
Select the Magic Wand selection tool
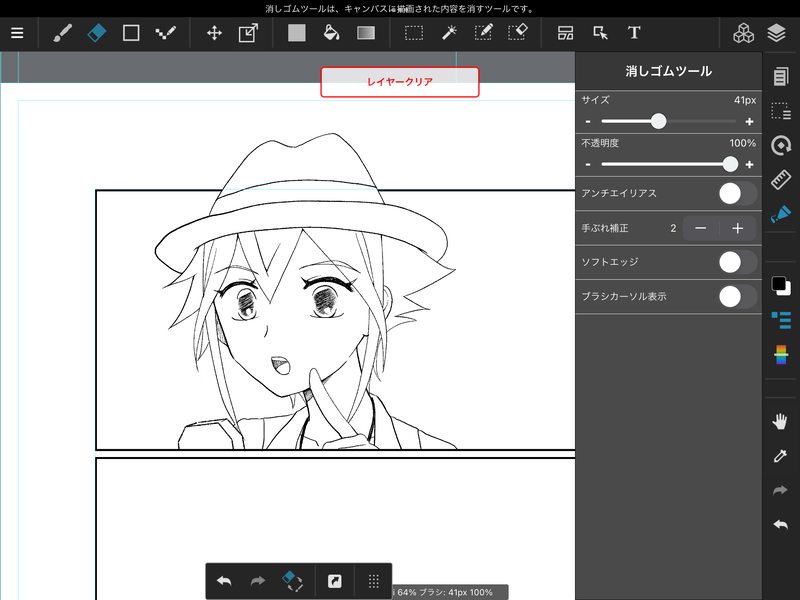tap(448, 33)
